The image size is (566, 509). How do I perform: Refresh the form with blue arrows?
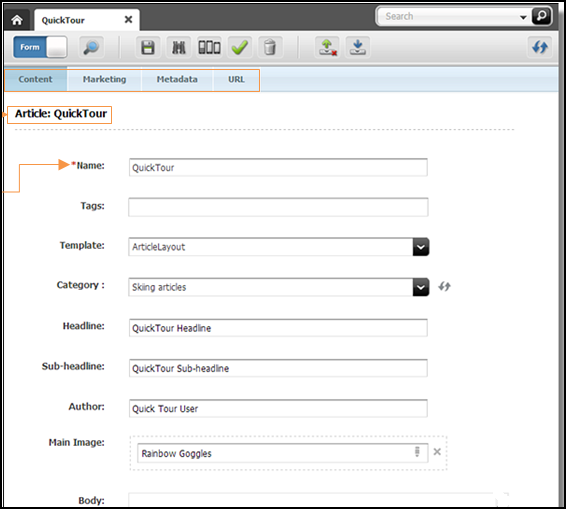[540, 47]
